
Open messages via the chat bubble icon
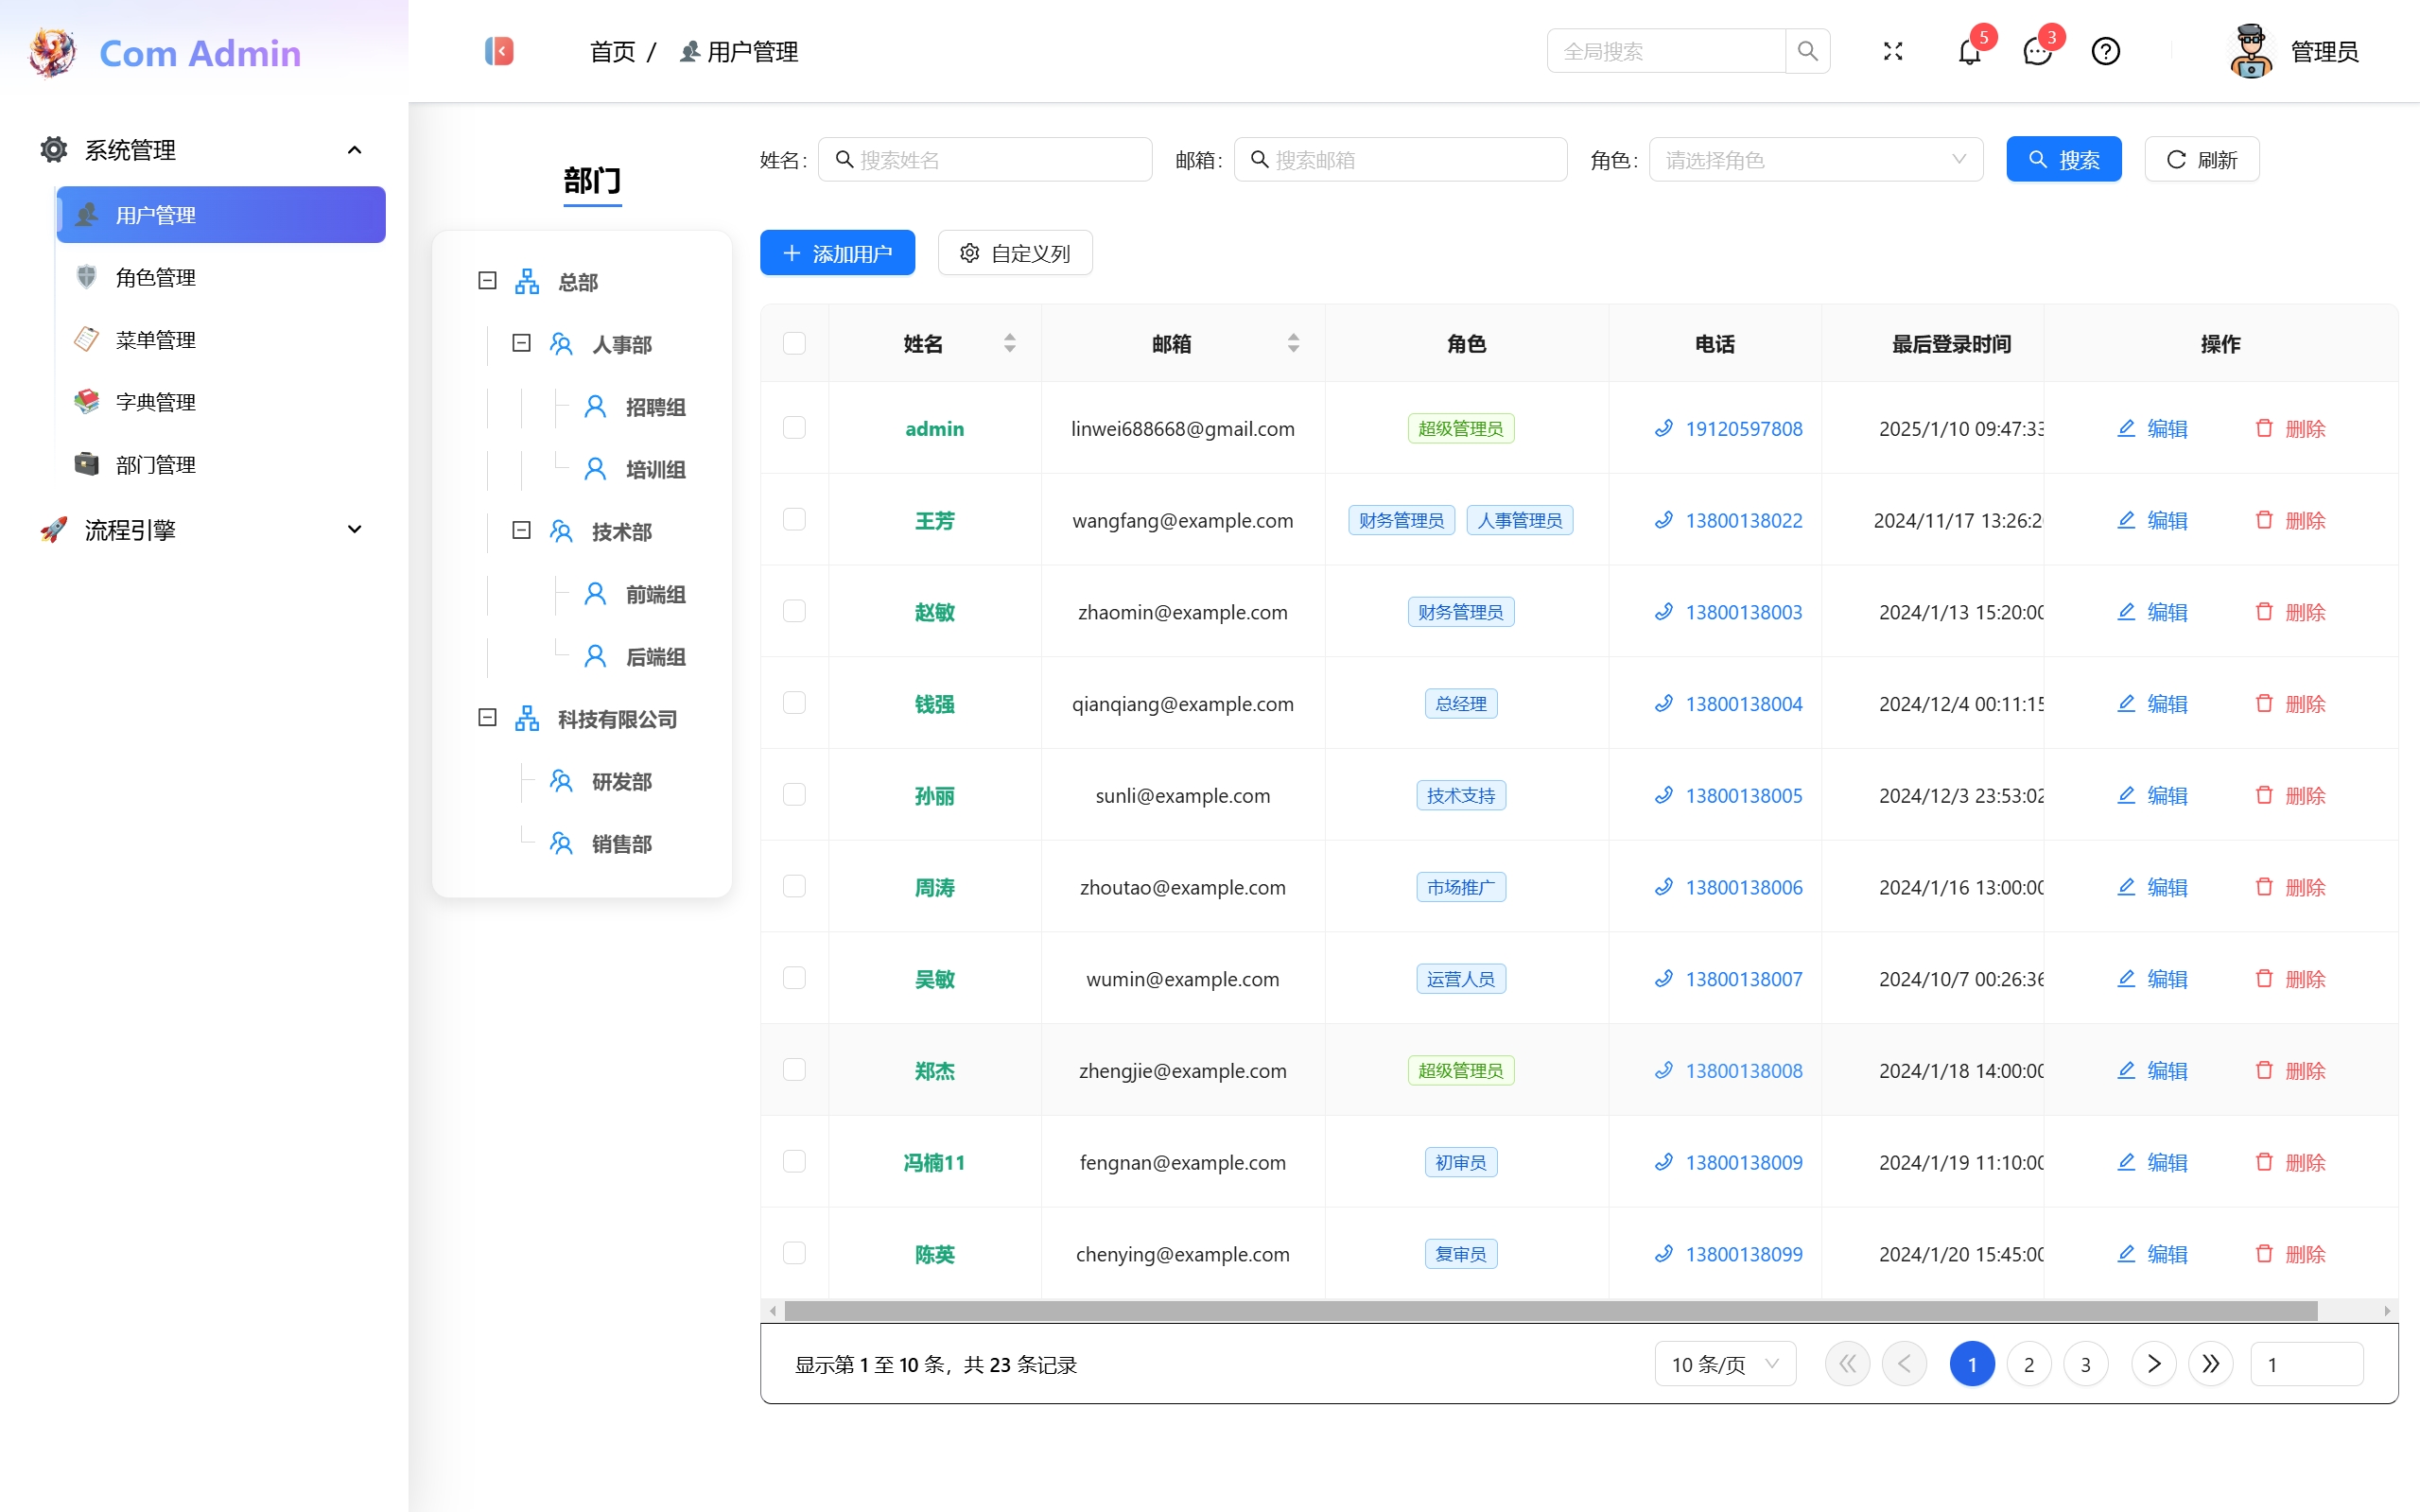click(2037, 52)
